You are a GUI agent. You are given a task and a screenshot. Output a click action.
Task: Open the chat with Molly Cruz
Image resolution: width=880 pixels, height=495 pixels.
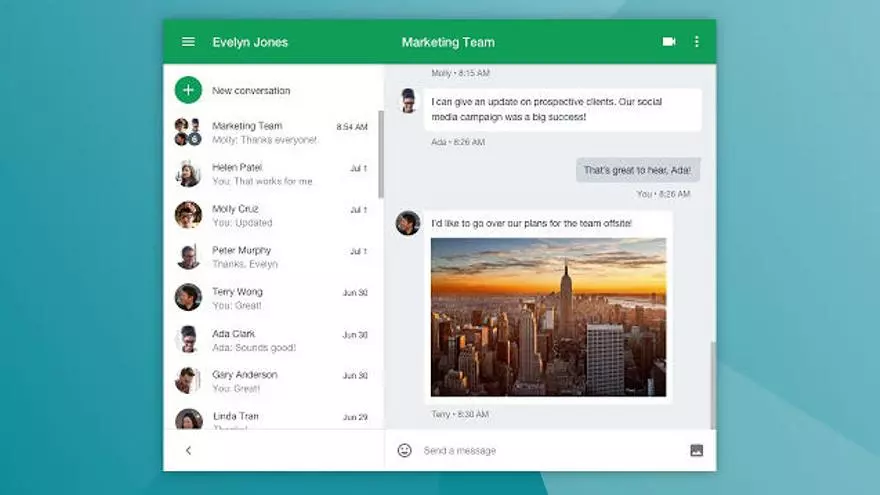[270, 215]
